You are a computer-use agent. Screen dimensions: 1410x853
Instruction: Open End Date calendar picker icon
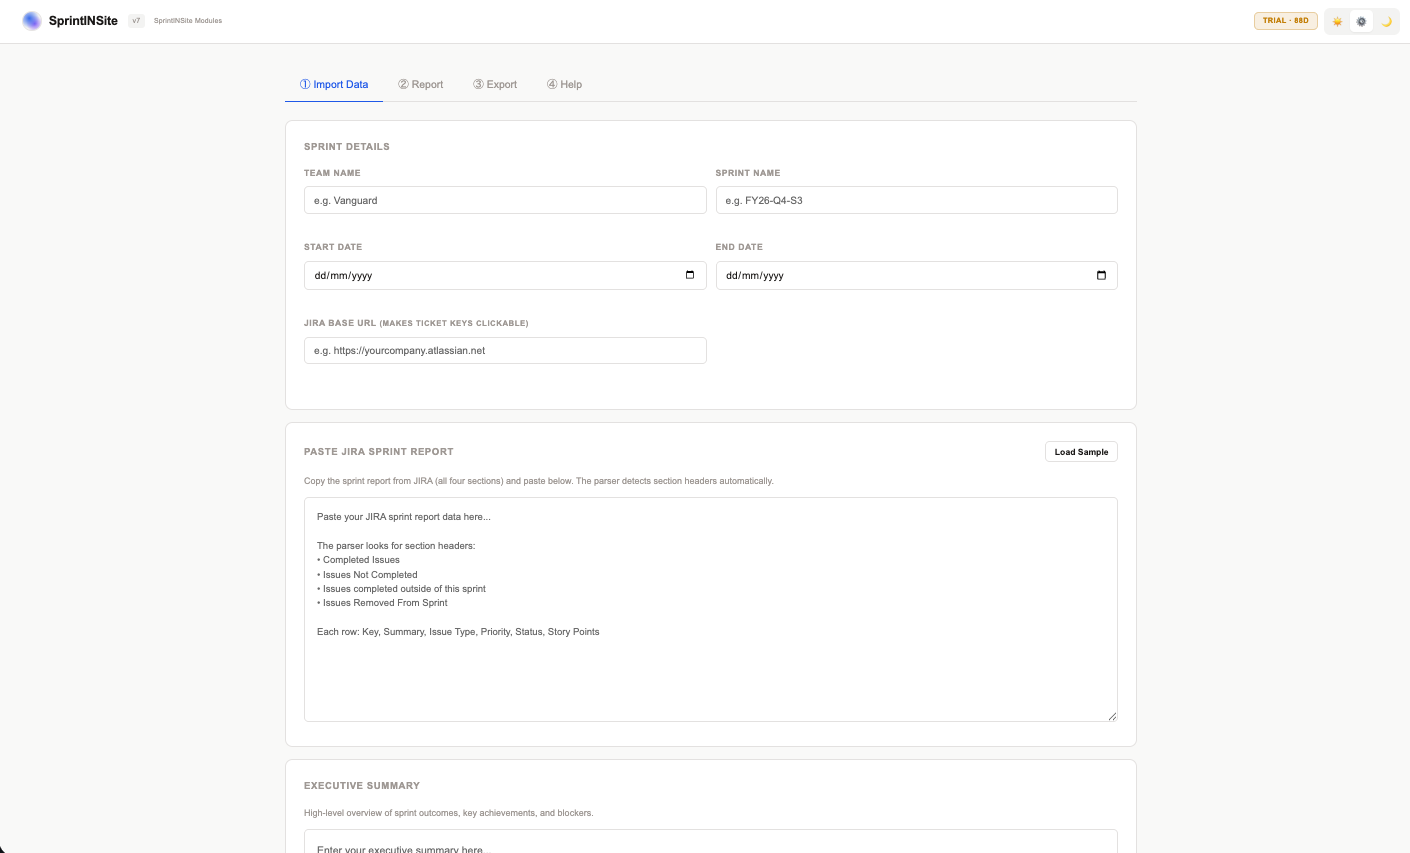(1101, 275)
